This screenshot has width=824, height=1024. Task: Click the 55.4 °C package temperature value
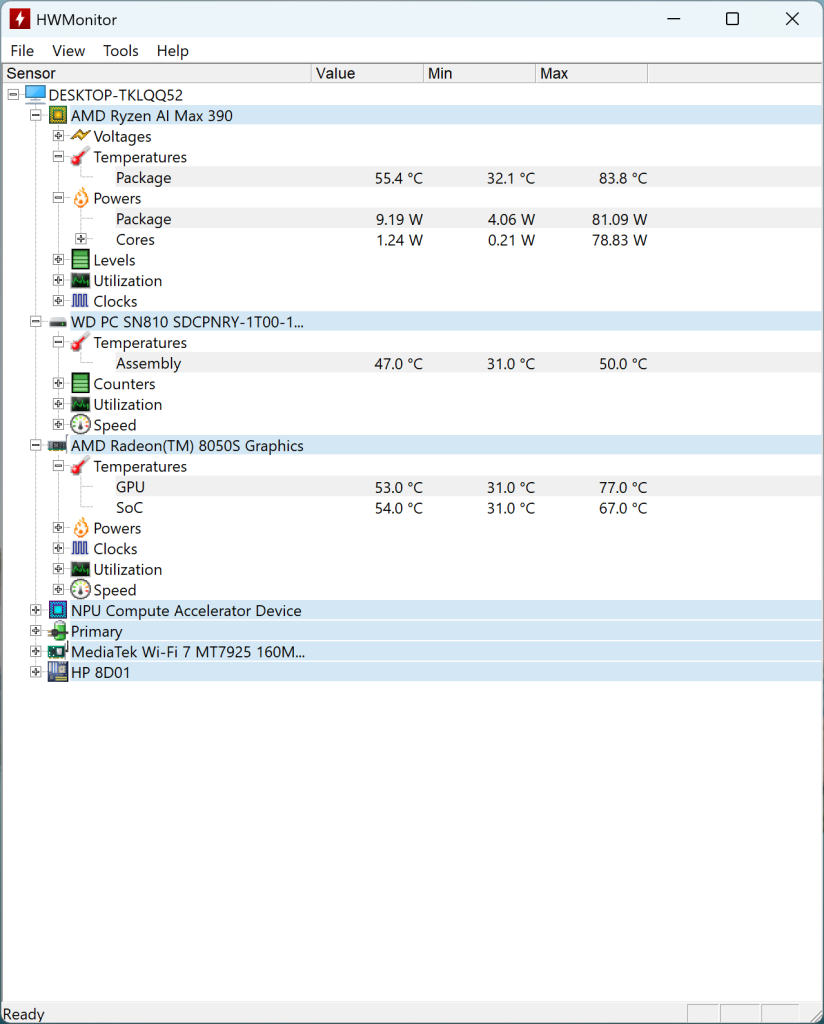tap(398, 178)
